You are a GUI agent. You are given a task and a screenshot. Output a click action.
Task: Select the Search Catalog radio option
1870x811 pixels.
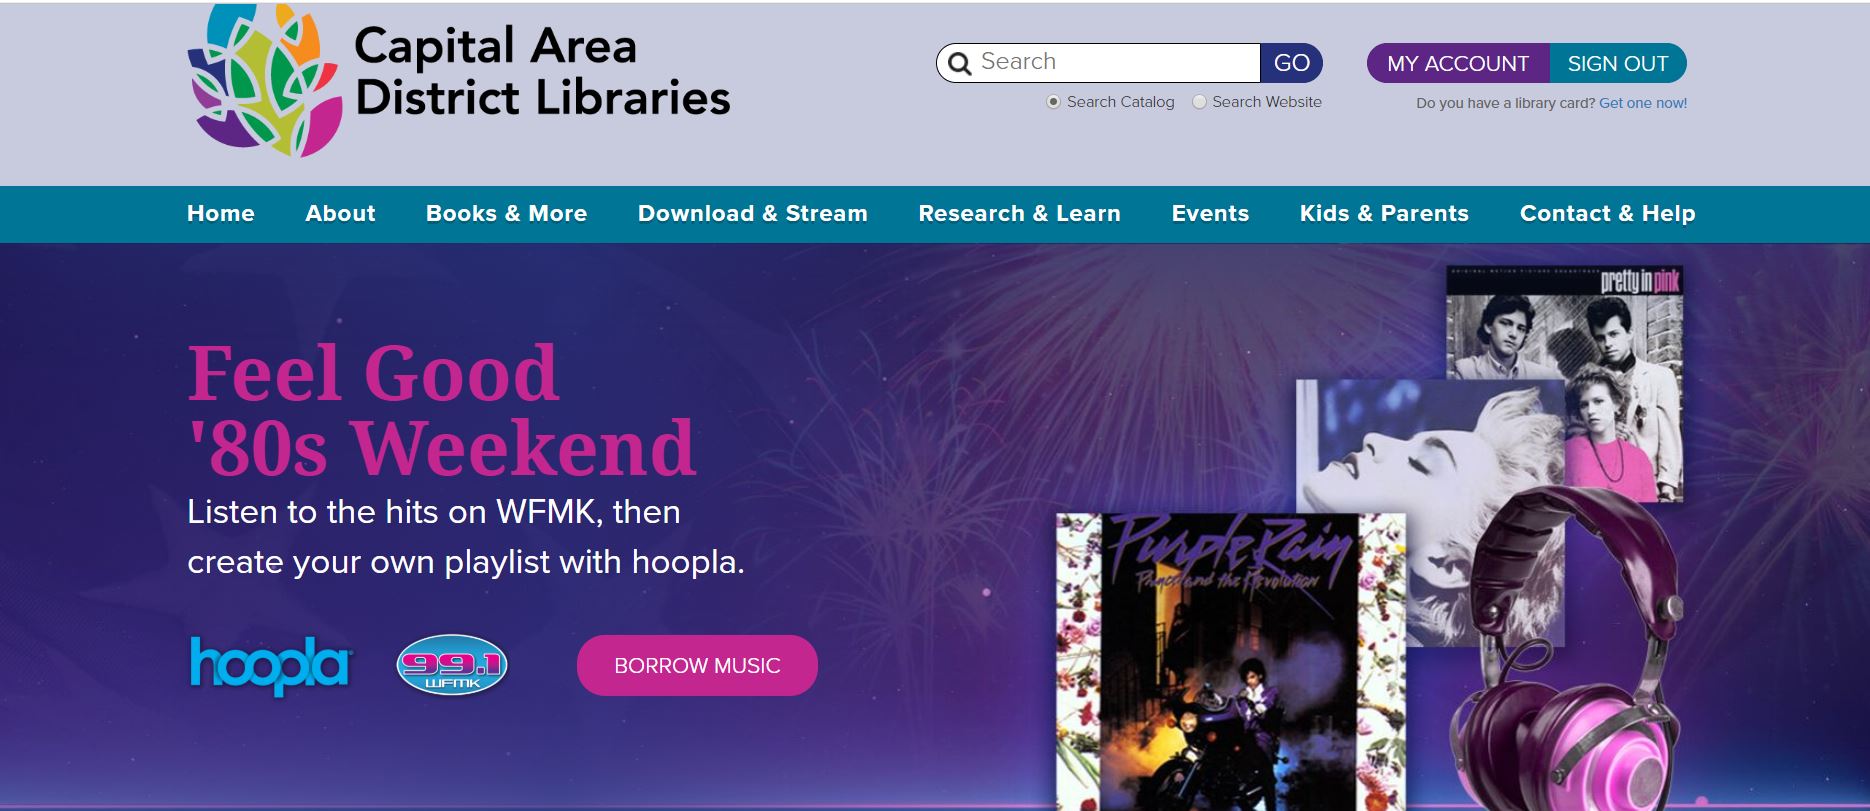click(x=1053, y=102)
